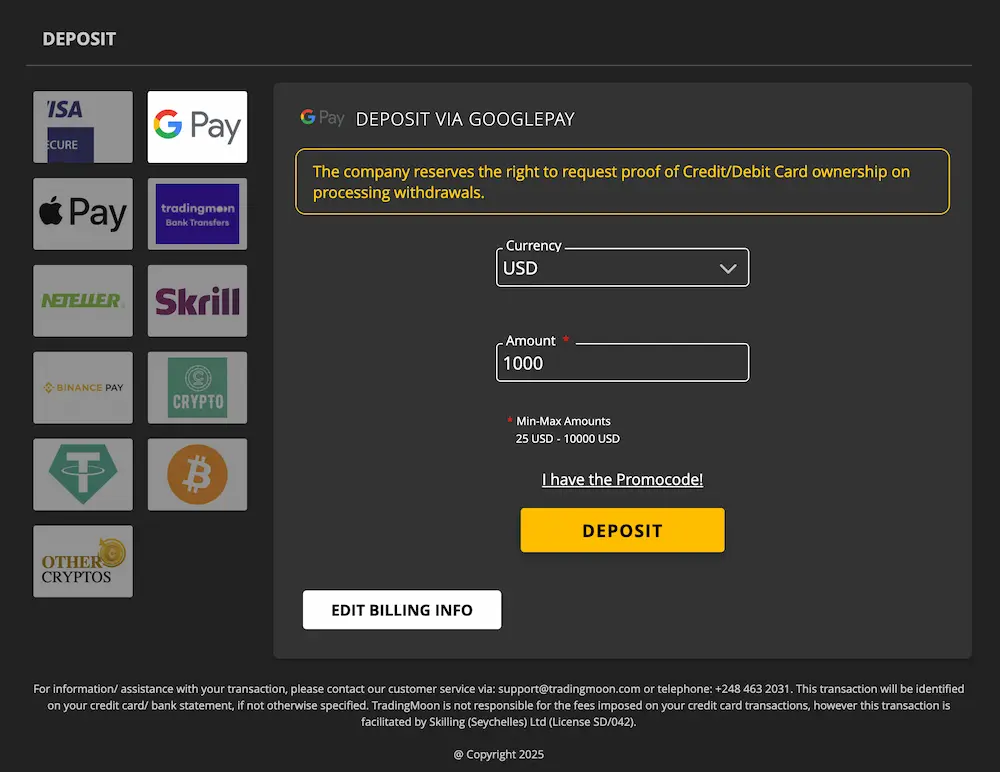Switch to the DEPOSIT section header

[79, 39]
